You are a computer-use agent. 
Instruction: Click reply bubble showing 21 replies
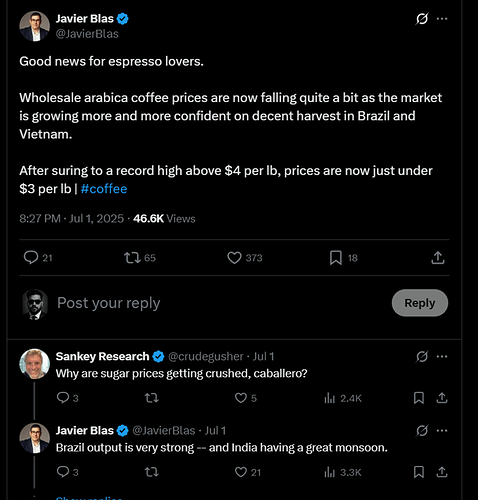click(x=38, y=258)
